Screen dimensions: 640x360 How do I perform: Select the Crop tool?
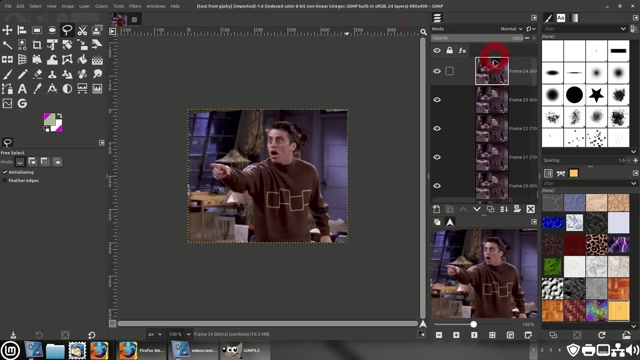37,45
